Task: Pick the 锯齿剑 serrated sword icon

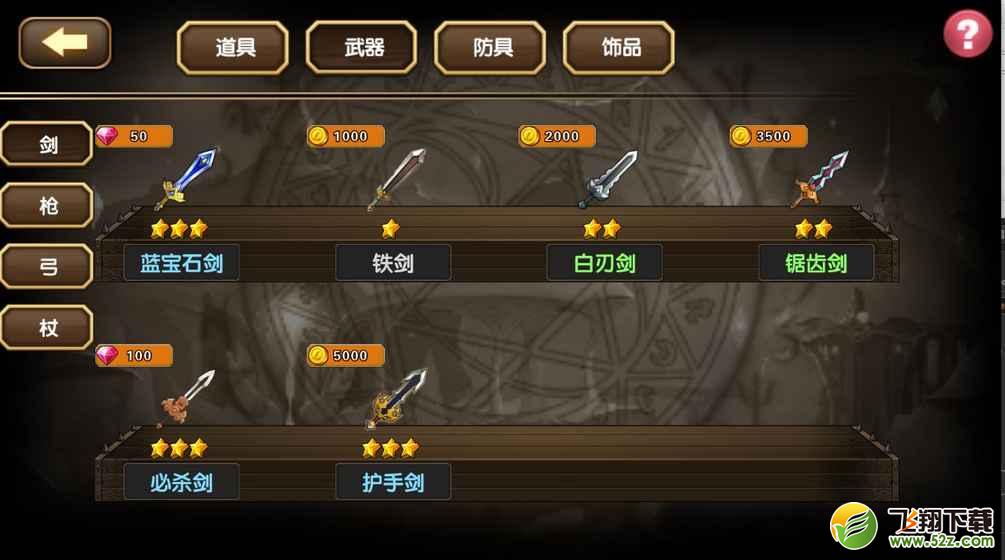Action: point(819,179)
